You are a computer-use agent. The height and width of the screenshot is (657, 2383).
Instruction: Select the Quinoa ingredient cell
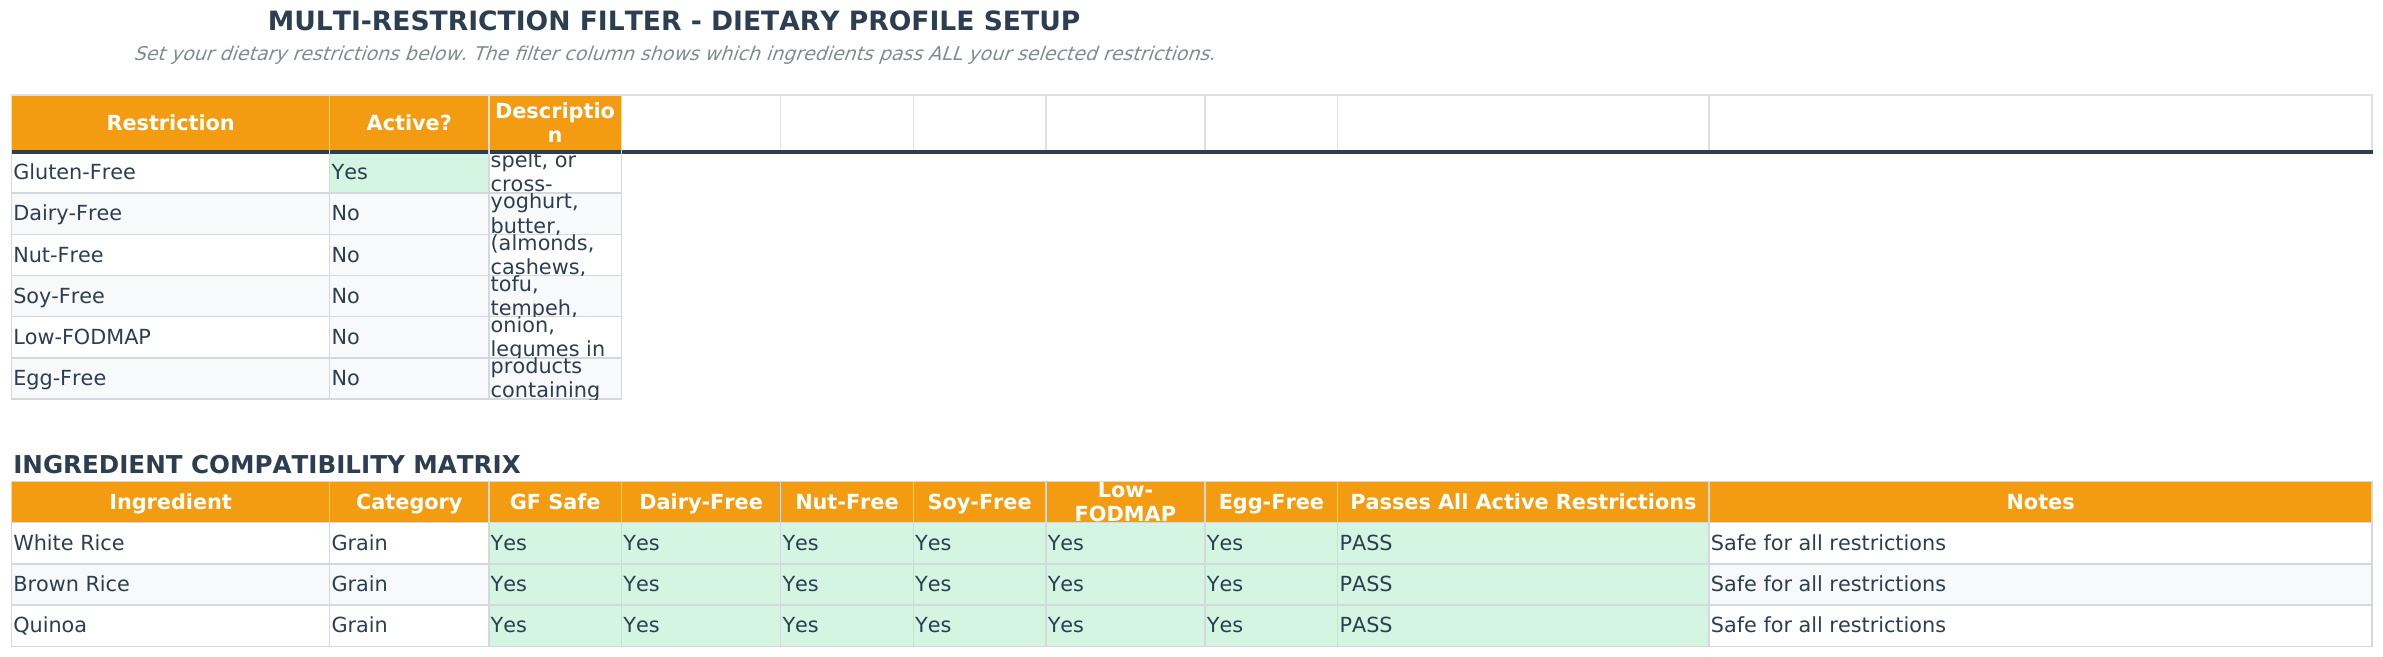170,625
